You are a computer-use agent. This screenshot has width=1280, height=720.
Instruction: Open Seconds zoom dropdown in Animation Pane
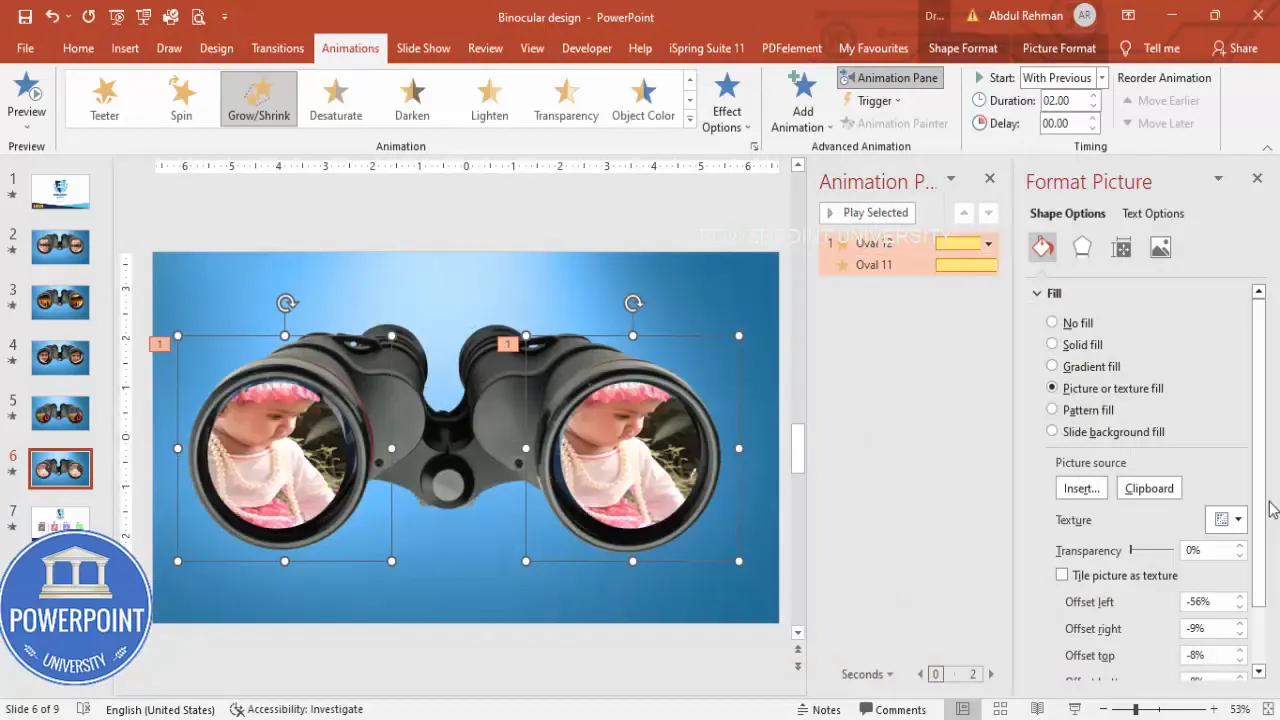(x=867, y=674)
